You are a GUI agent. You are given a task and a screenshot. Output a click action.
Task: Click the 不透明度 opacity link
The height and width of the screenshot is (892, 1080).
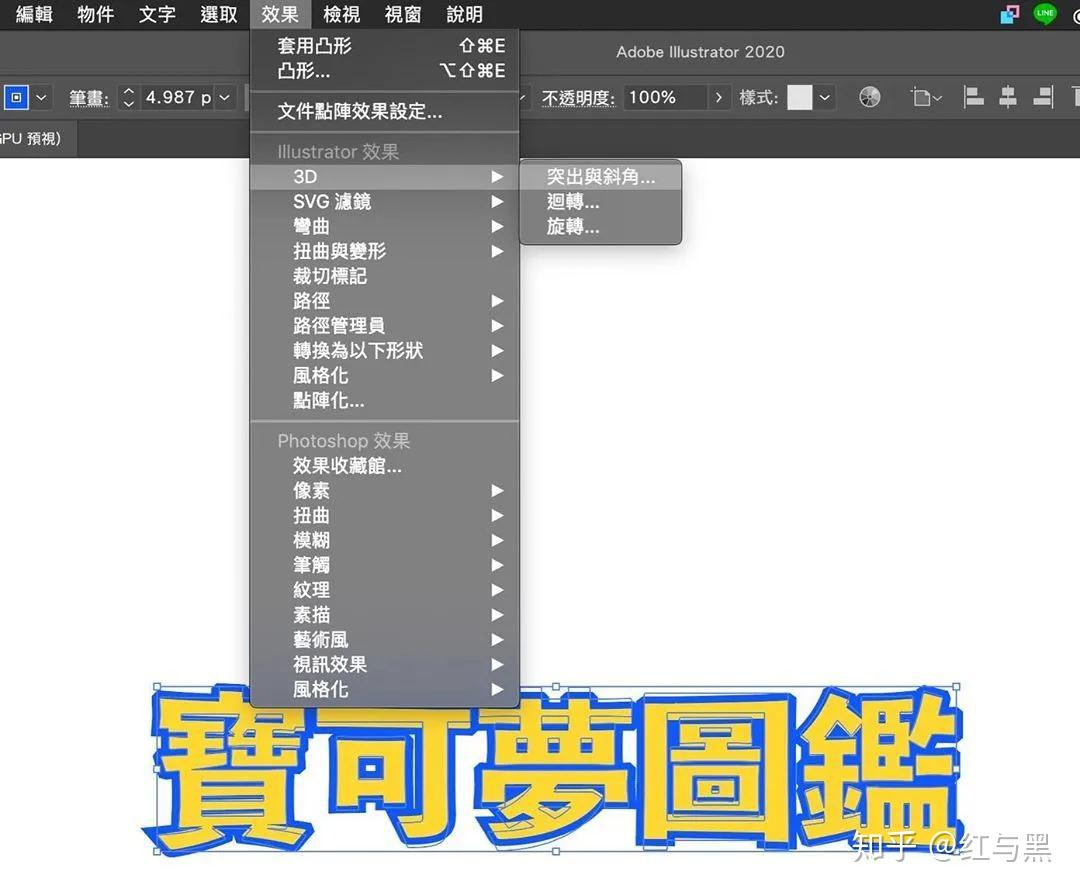coord(579,98)
